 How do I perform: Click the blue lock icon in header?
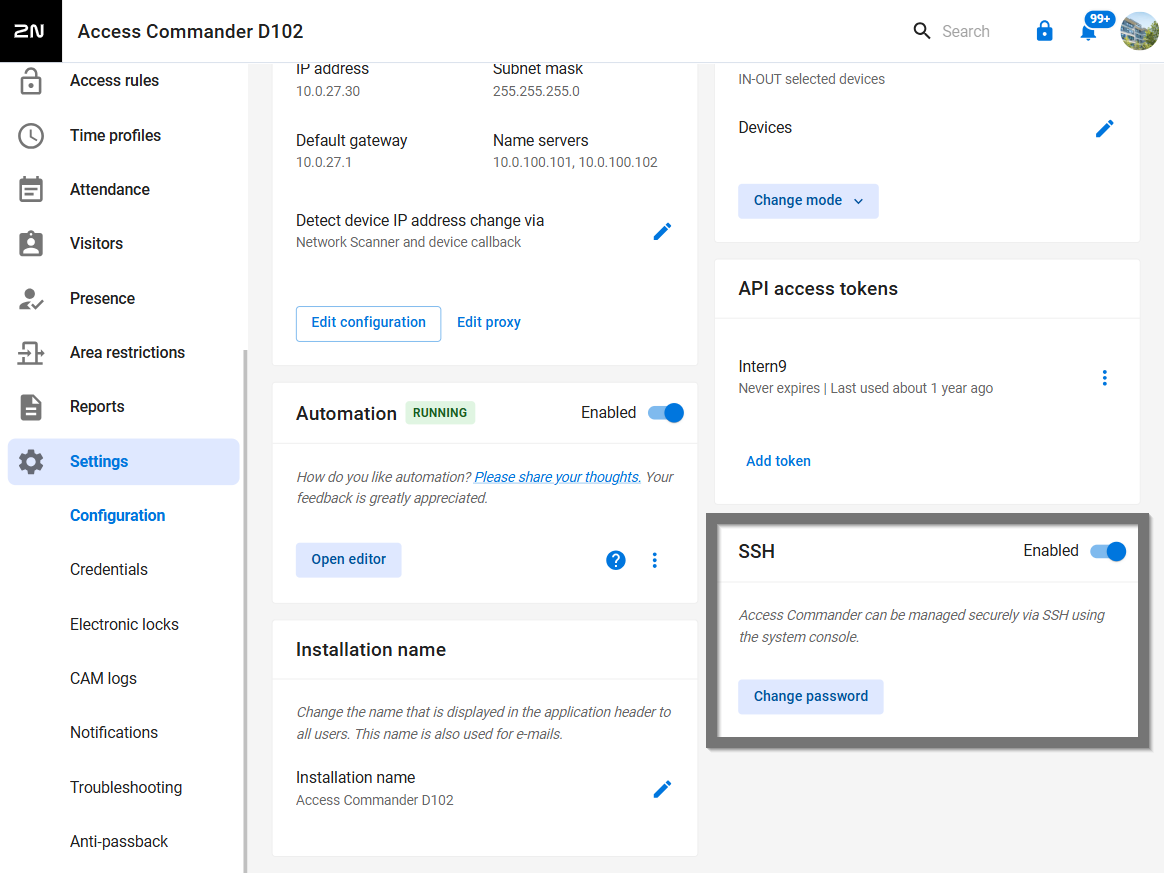pos(1044,31)
